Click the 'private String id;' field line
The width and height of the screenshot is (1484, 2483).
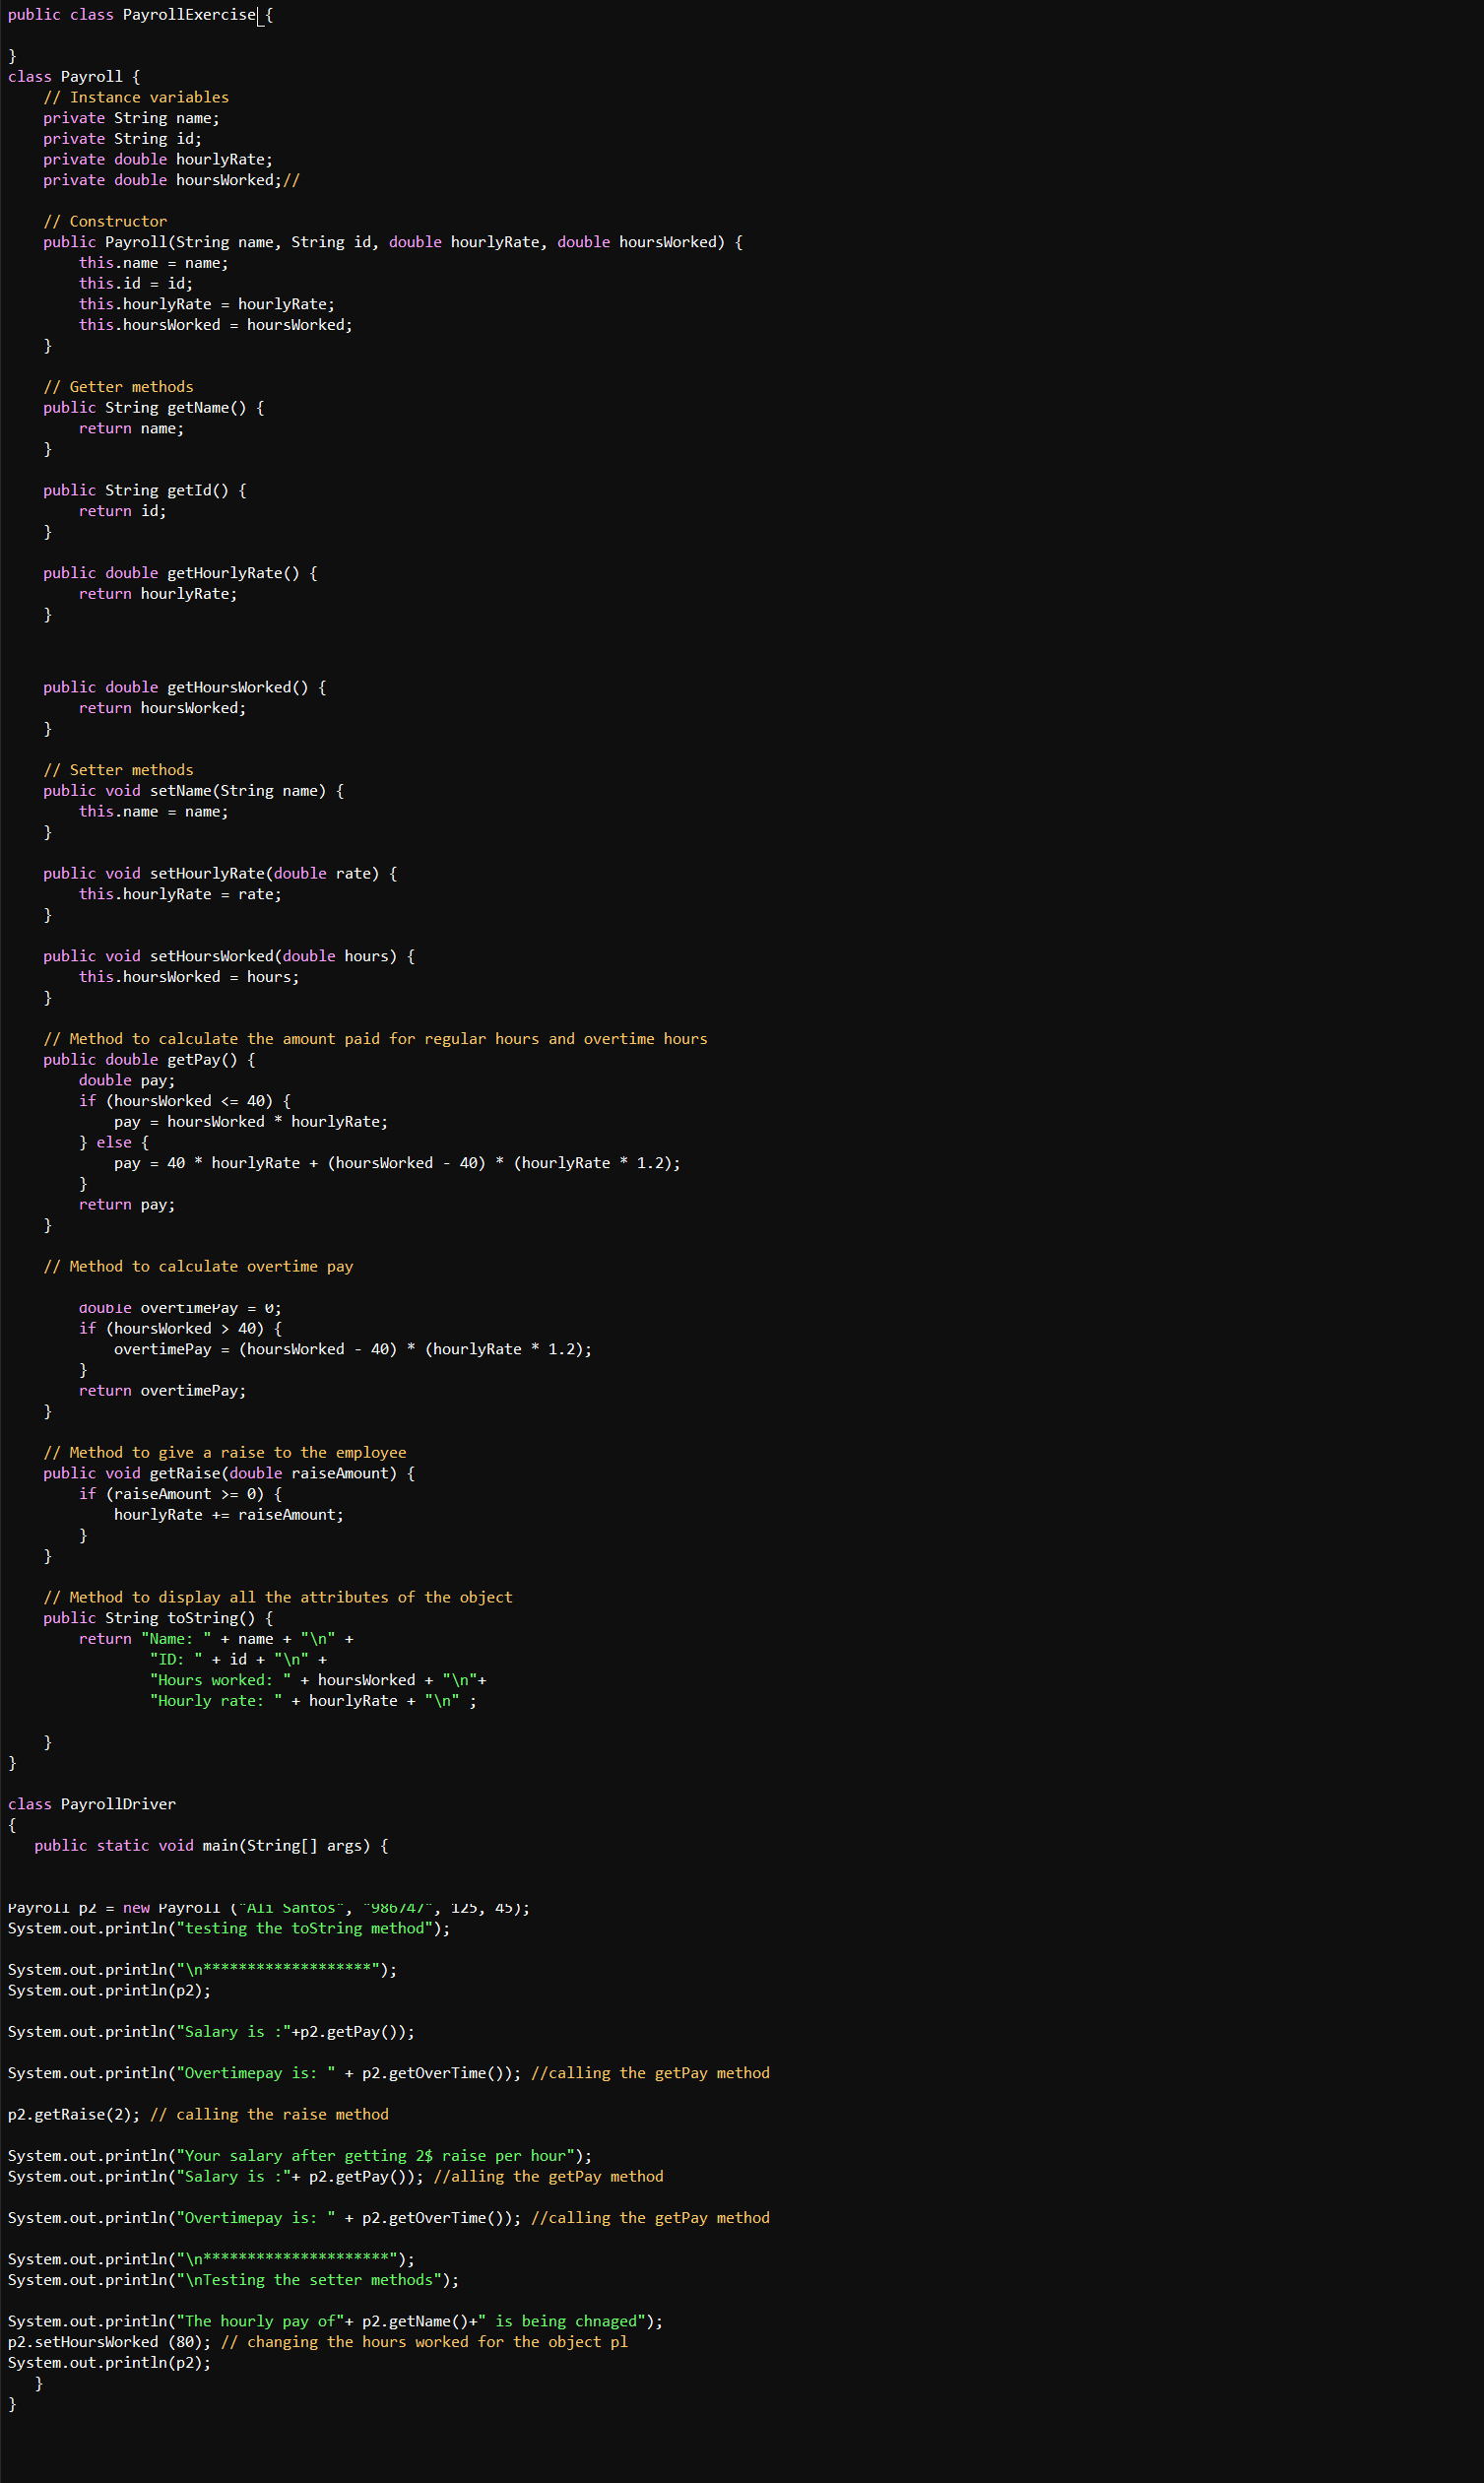pyautogui.click(x=122, y=139)
